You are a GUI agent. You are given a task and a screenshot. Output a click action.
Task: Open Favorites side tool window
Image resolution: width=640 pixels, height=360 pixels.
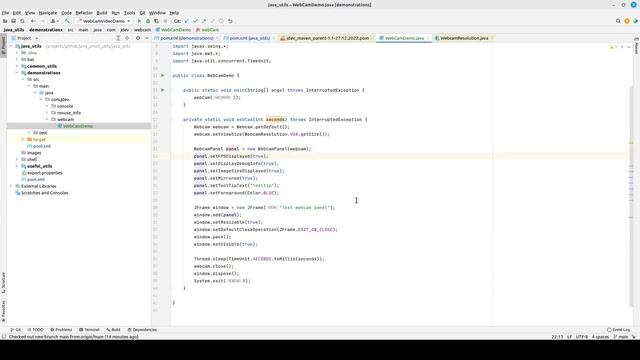pos(3,311)
